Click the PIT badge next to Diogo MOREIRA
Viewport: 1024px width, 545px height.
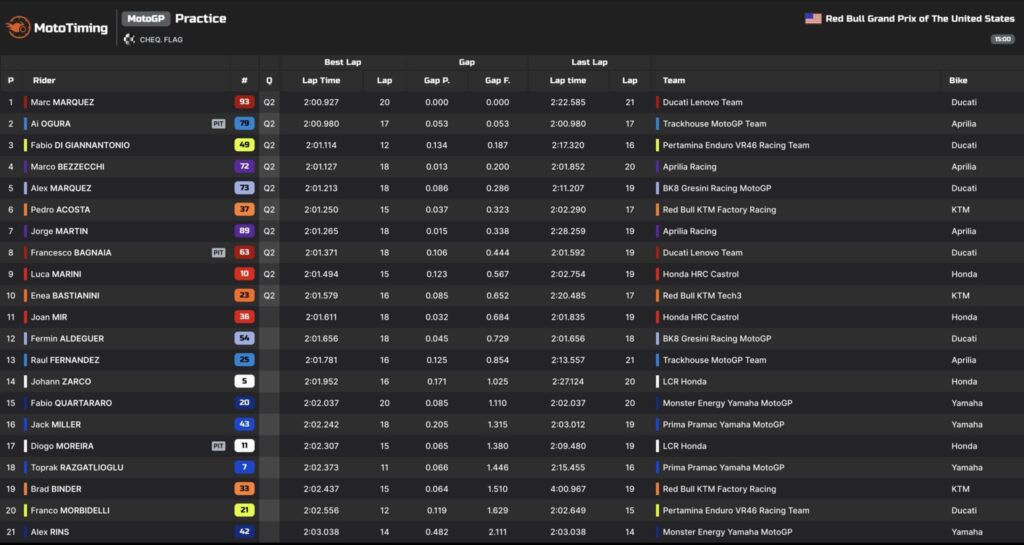pos(218,446)
